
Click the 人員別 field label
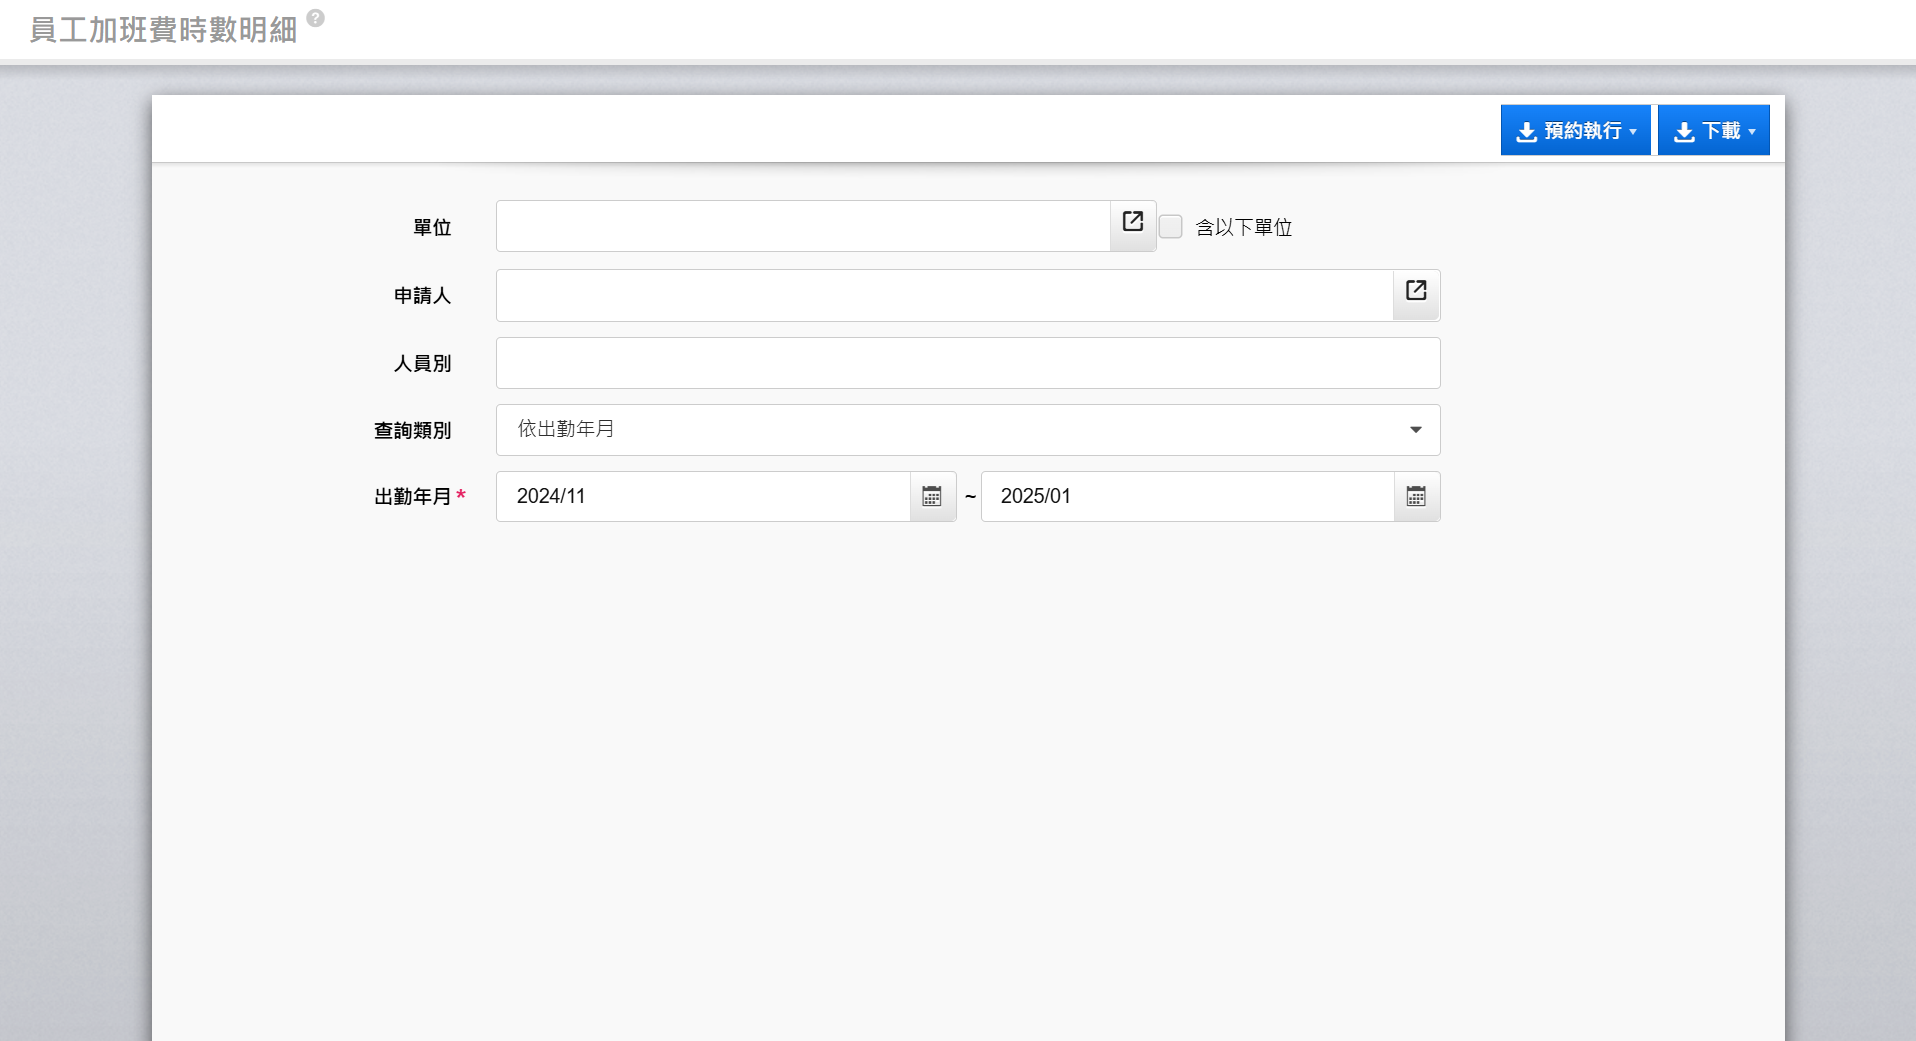tap(422, 364)
